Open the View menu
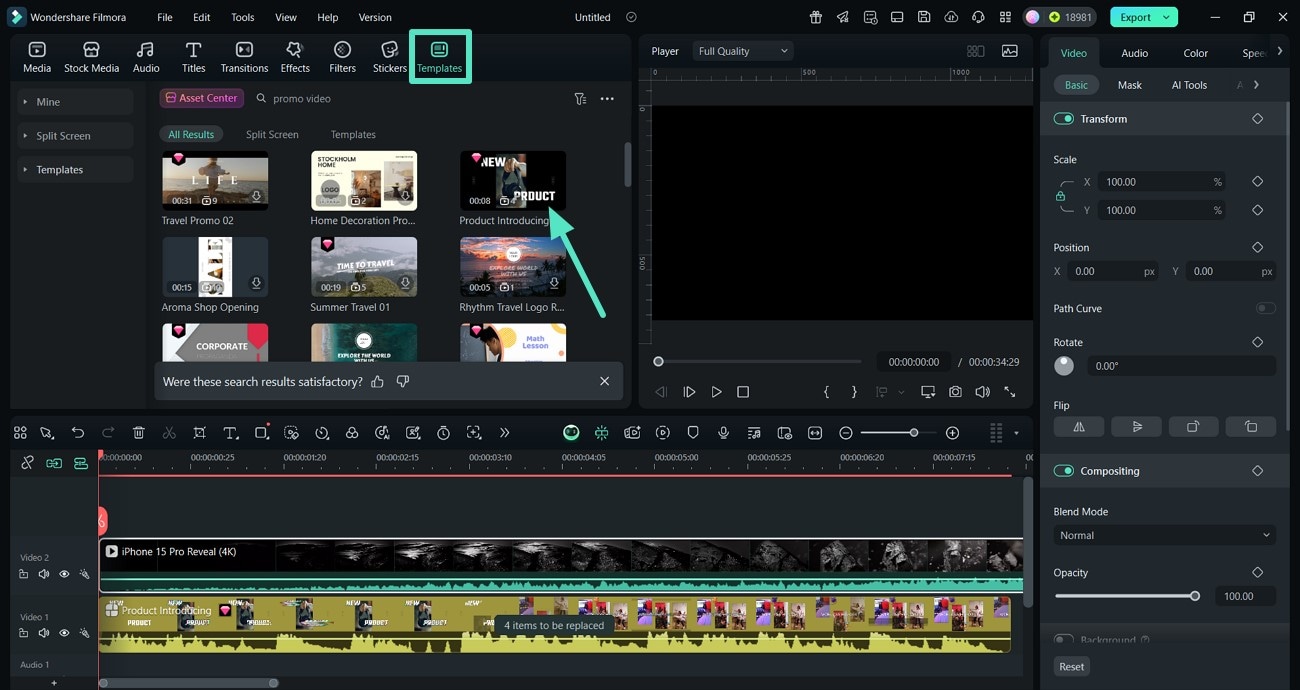The image size is (1300, 690). 286,17
